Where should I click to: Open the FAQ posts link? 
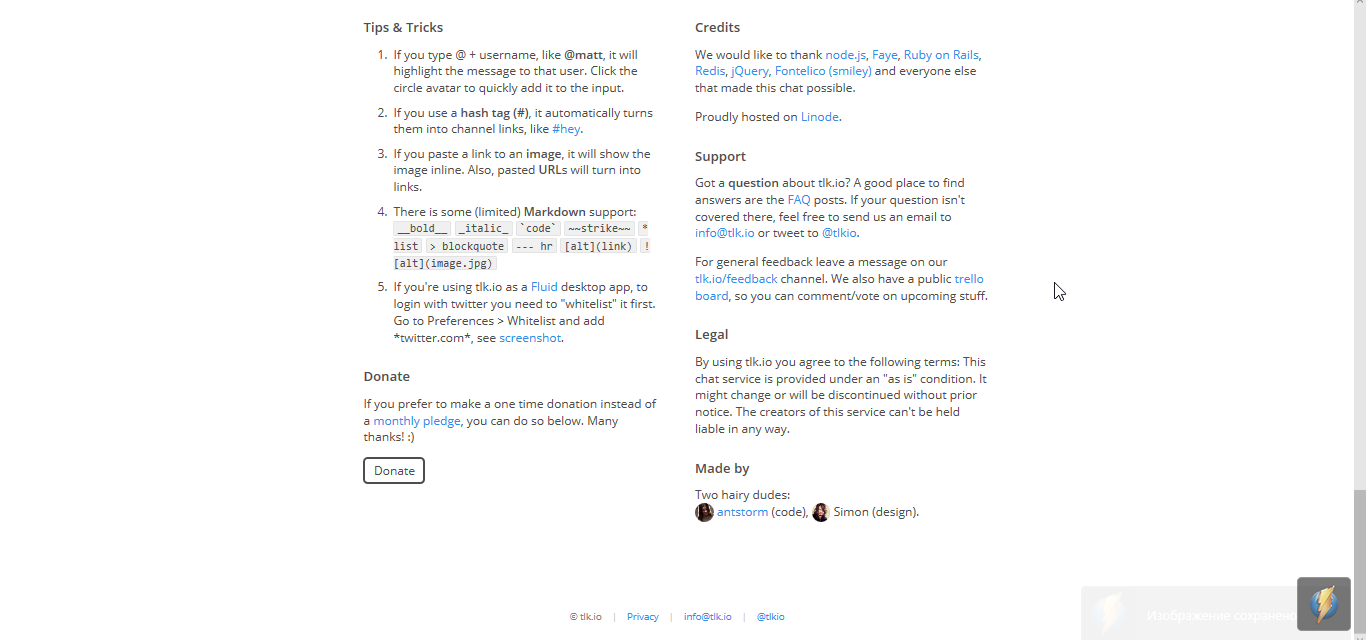click(799, 200)
